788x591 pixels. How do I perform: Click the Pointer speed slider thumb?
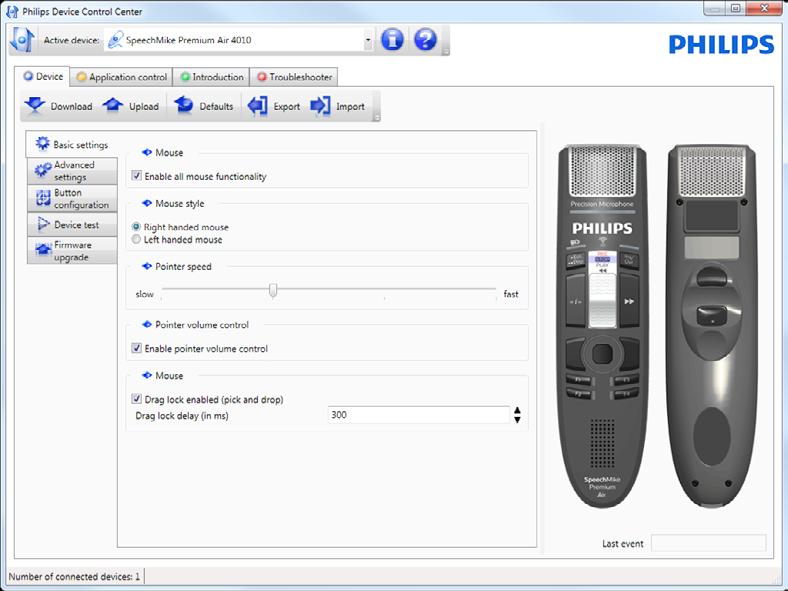pos(273,290)
